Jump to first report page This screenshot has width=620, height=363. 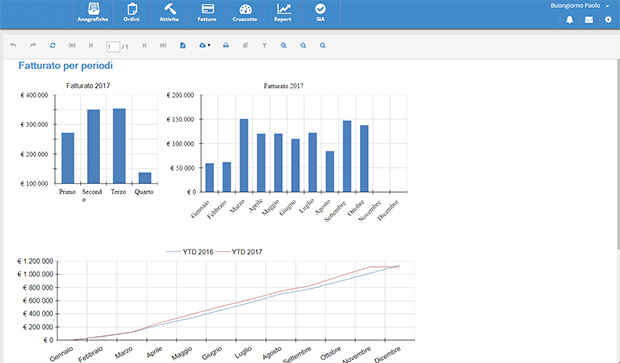(x=72, y=45)
